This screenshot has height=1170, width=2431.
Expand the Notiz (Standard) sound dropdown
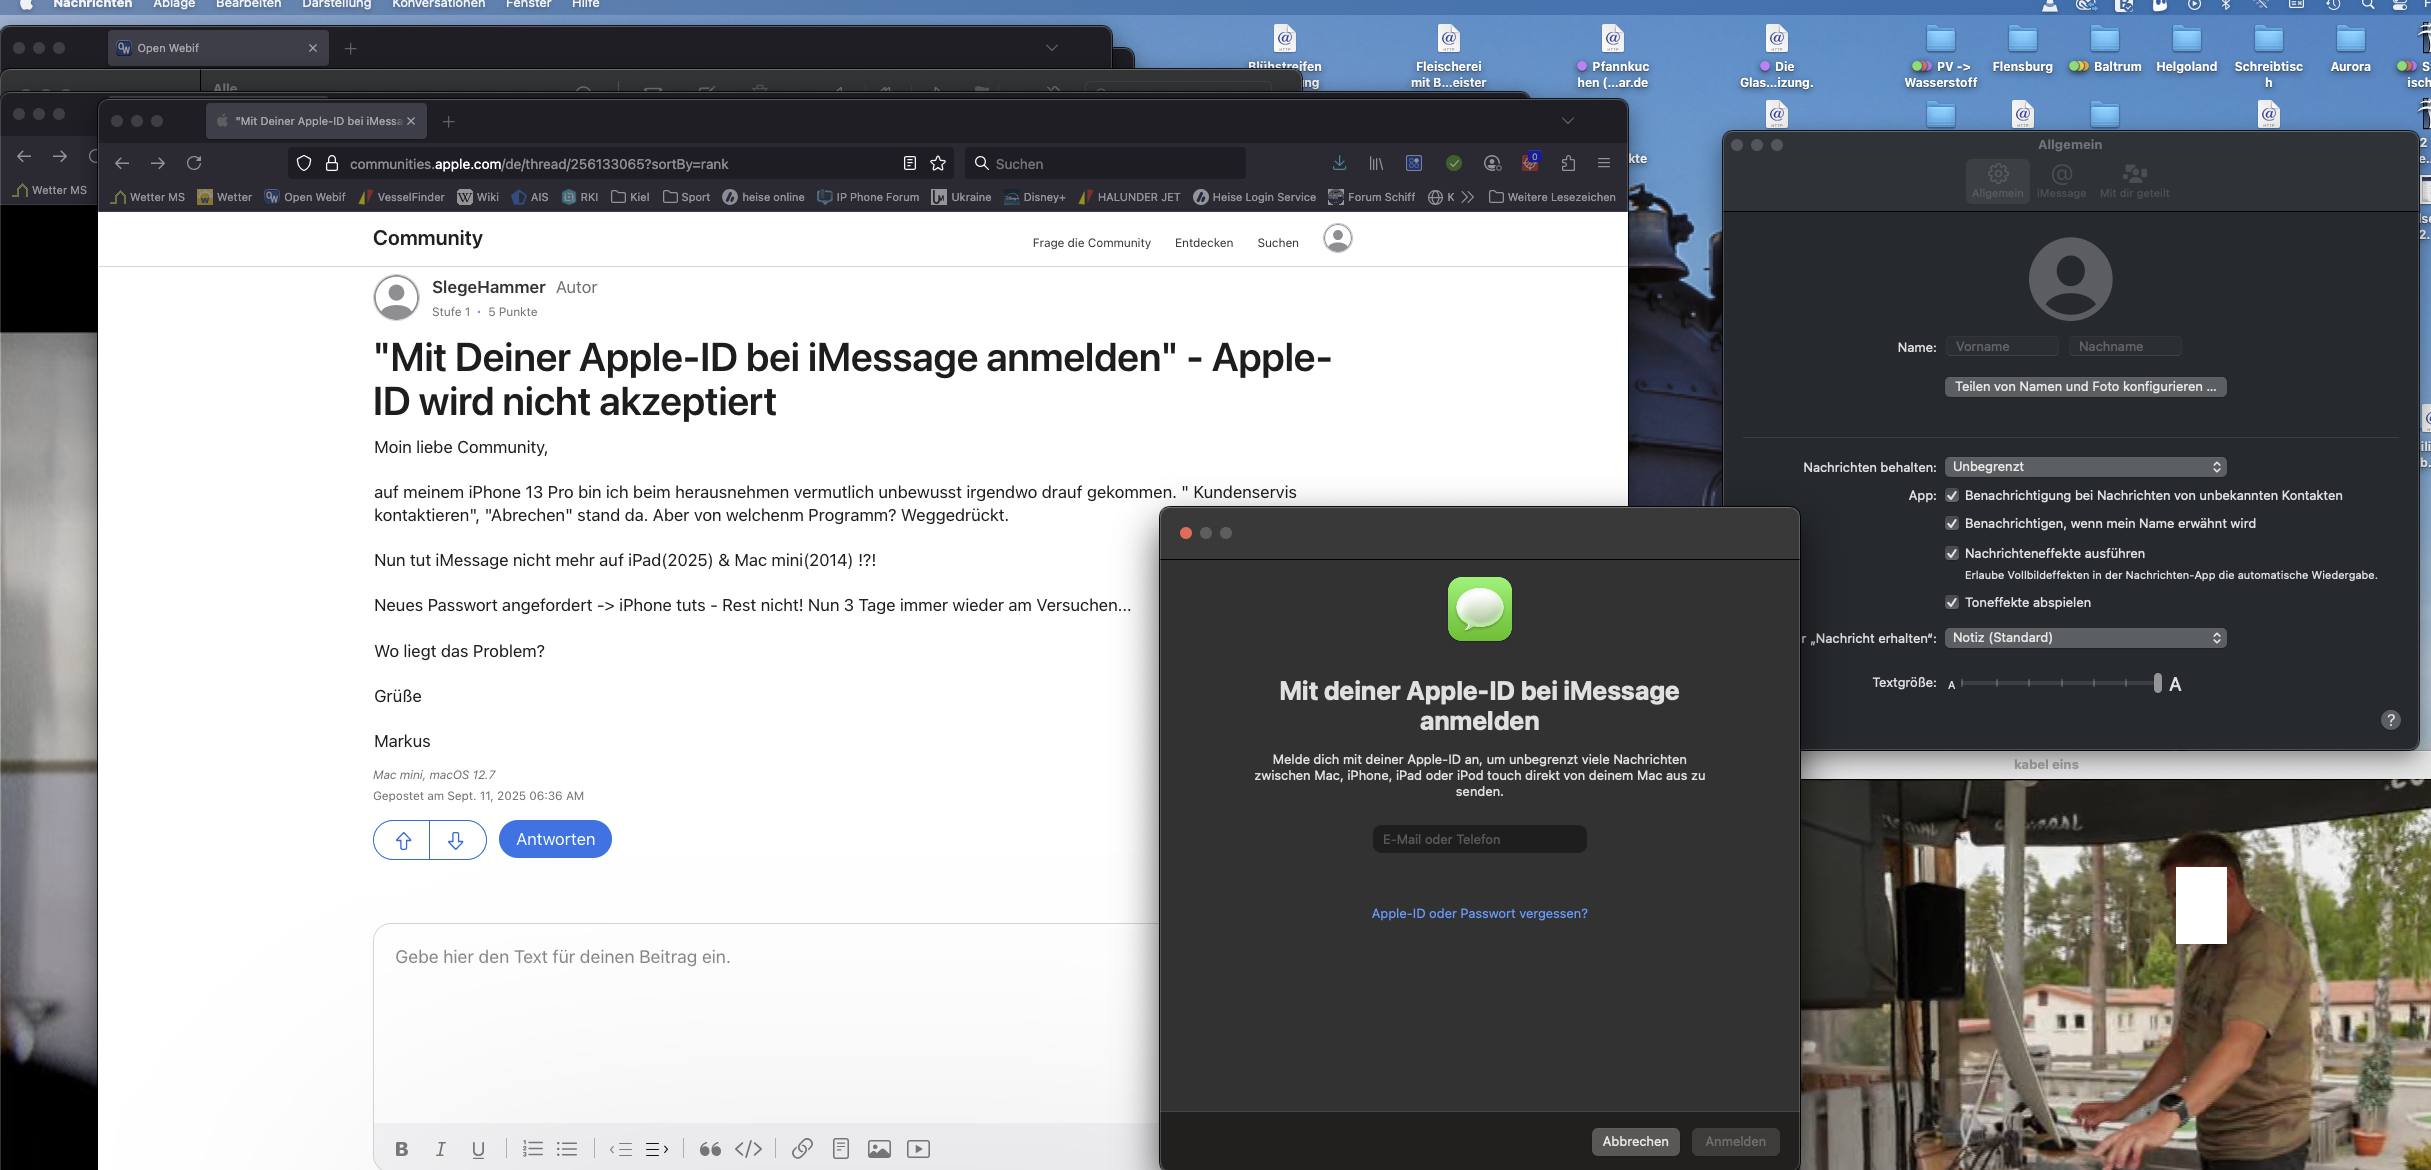click(2085, 638)
